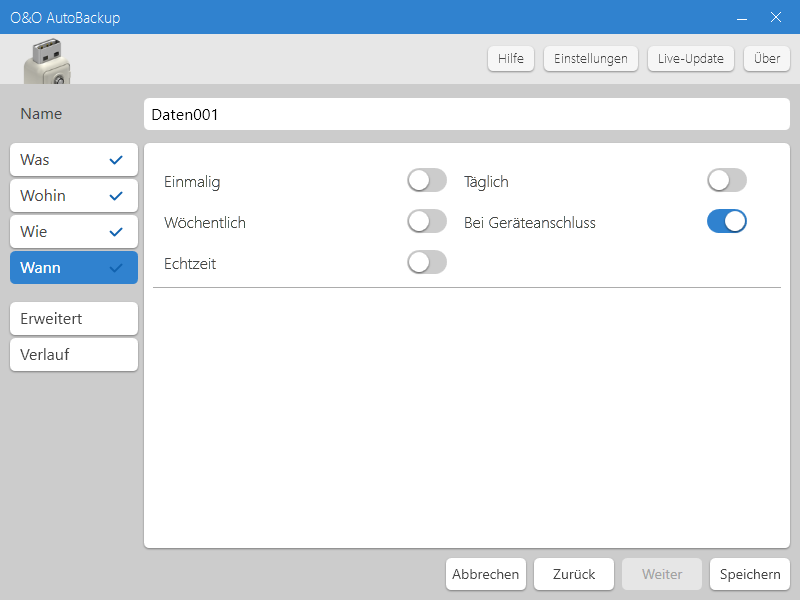Click the Name label text

[41, 113]
